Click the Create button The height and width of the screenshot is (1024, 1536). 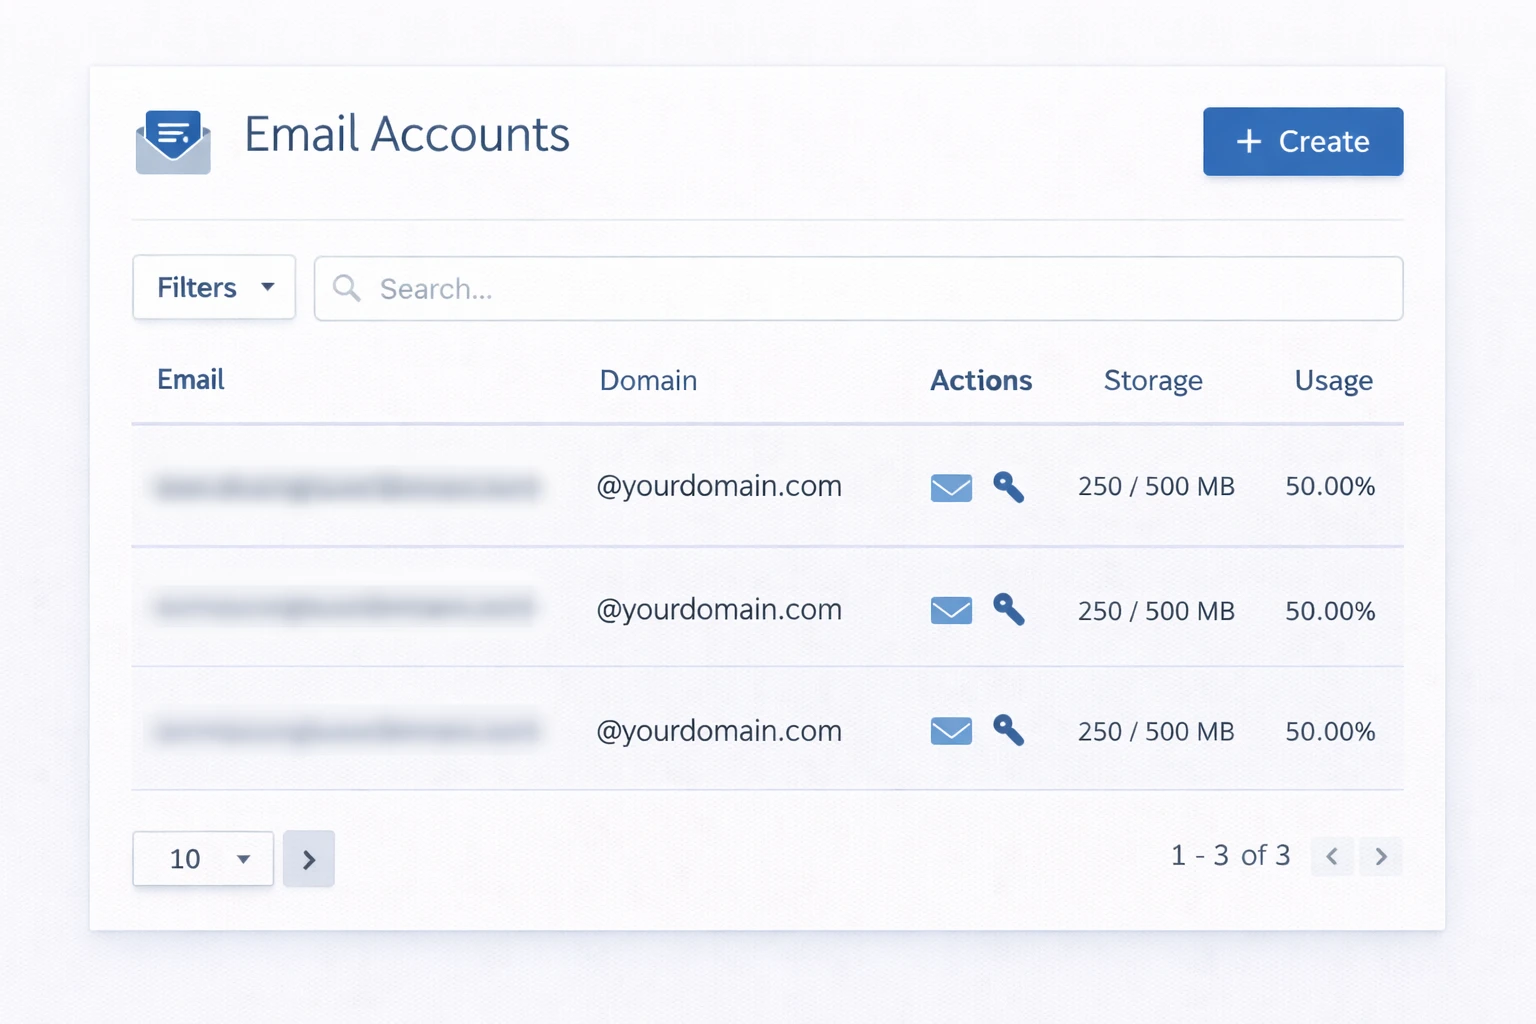click(x=1302, y=142)
